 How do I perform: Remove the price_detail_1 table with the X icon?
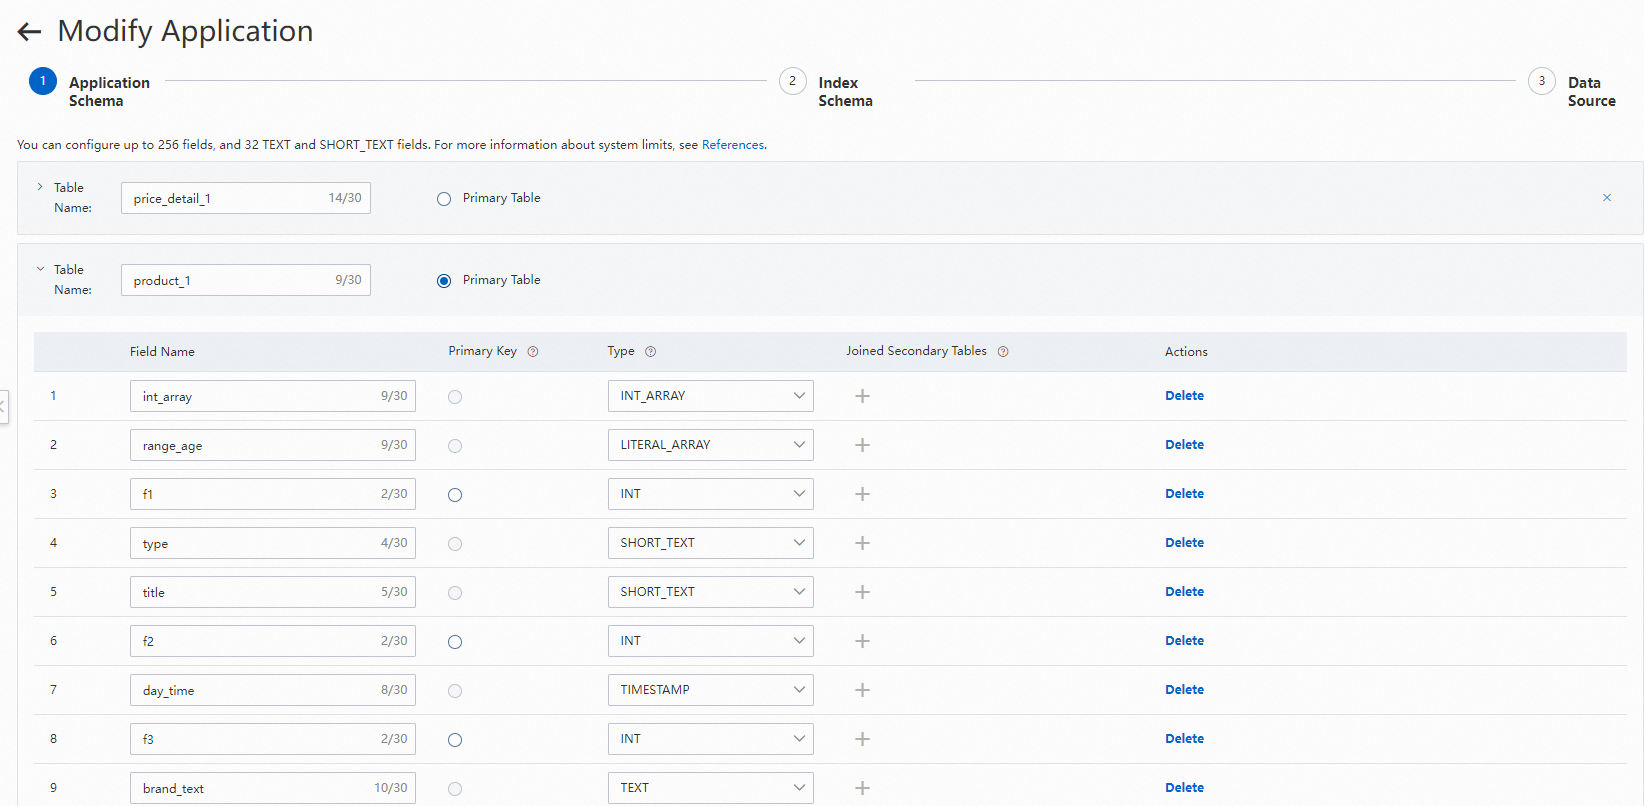1607,198
